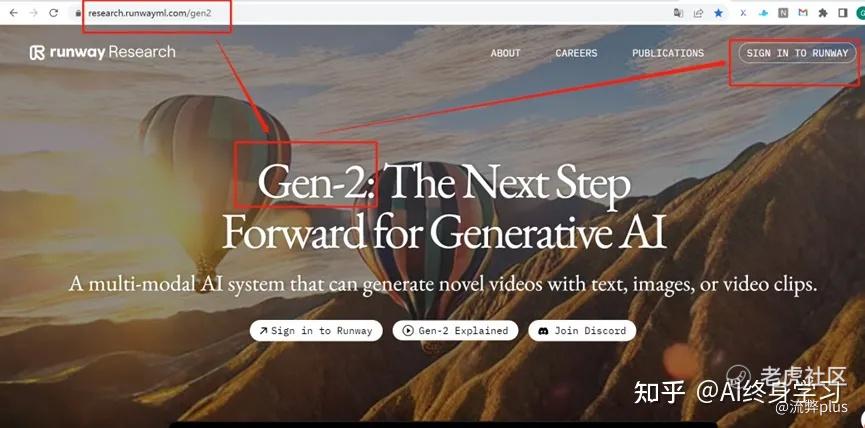
Task: Click the Join Discord button
Action: coord(582,330)
